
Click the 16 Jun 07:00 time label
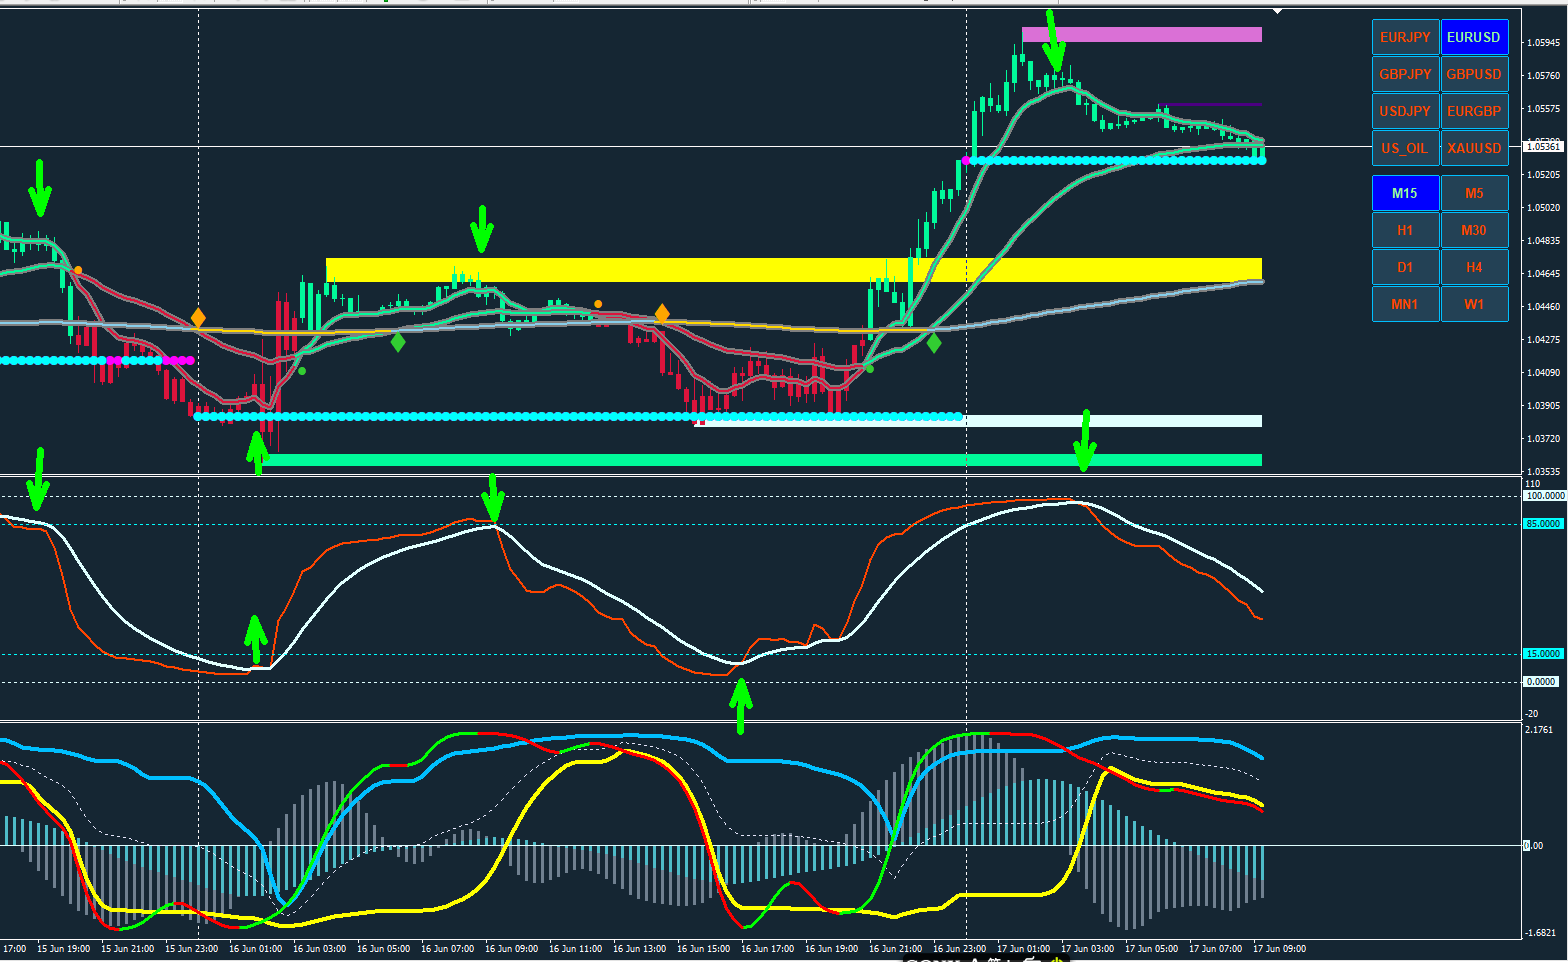(x=447, y=949)
